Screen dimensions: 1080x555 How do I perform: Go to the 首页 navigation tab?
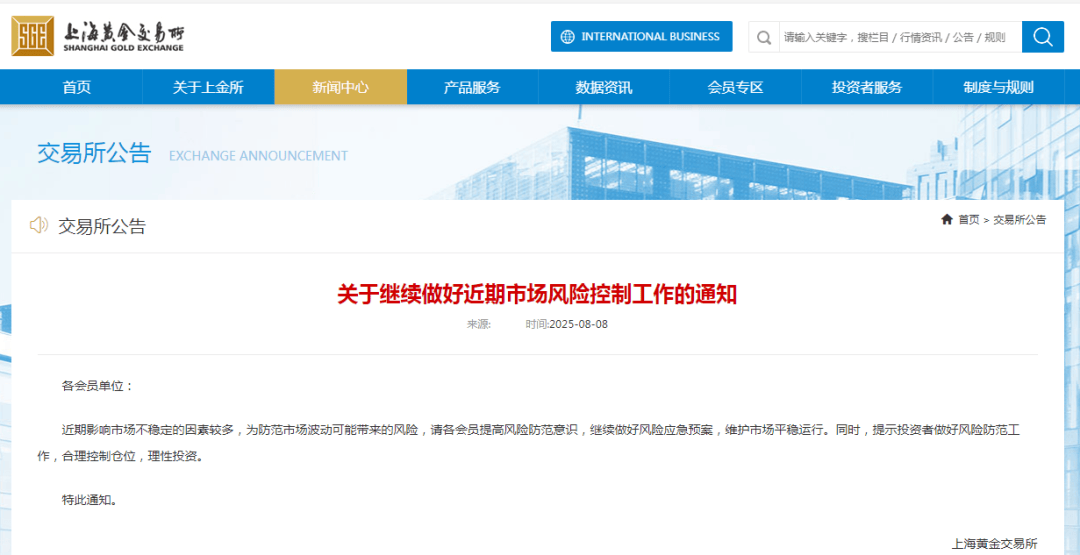[76, 87]
